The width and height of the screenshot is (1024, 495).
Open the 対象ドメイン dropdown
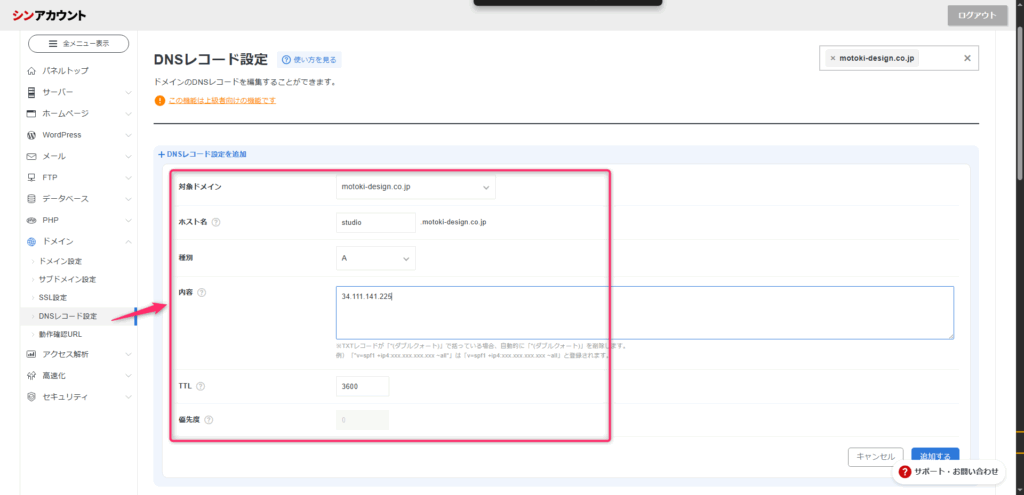pyautogui.click(x=415, y=187)
